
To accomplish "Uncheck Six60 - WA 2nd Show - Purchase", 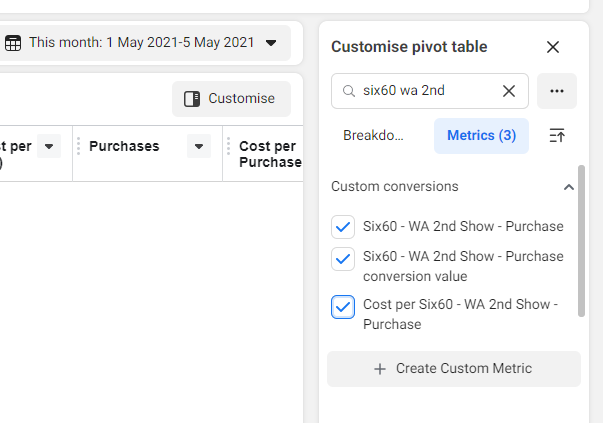I will [x=343, y=227].
